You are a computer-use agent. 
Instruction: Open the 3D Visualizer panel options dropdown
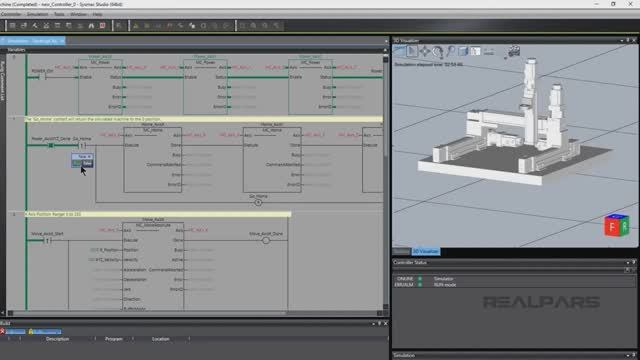[x=622, y=40]
